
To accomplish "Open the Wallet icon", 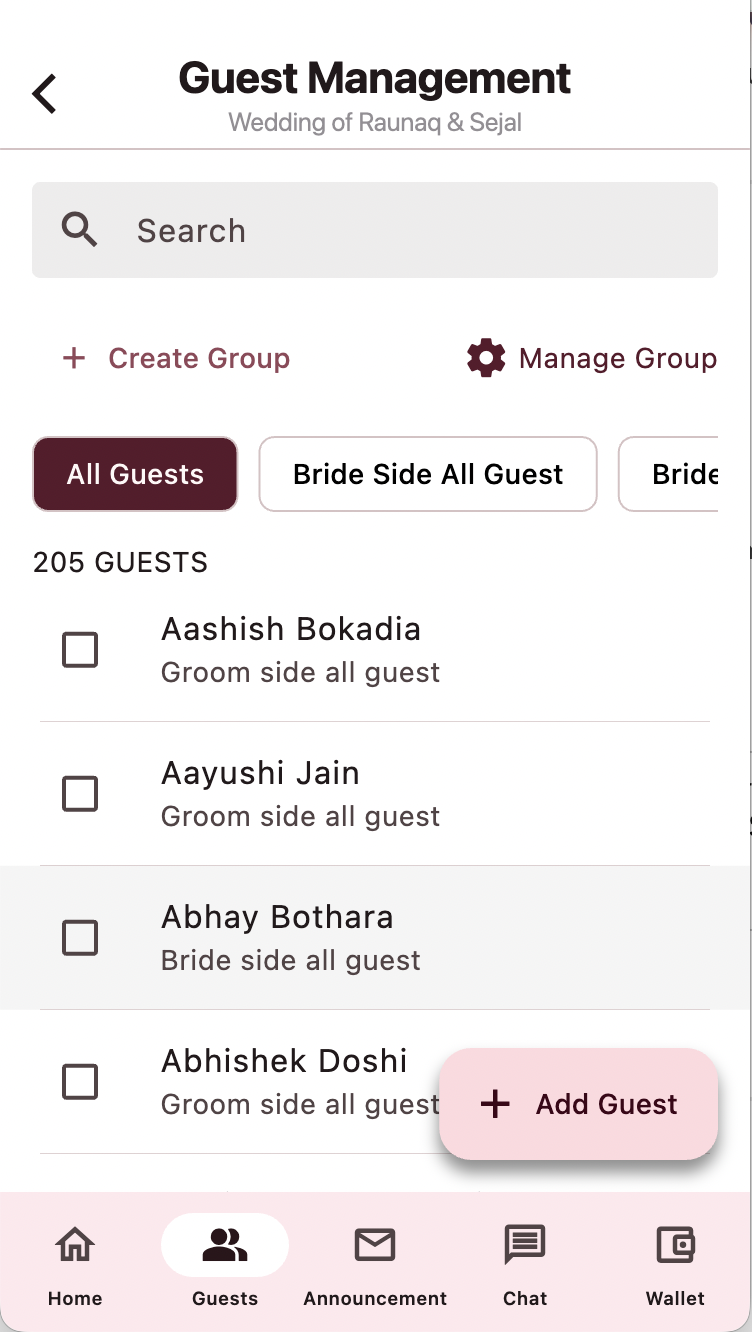I will tap(675, 1245).
